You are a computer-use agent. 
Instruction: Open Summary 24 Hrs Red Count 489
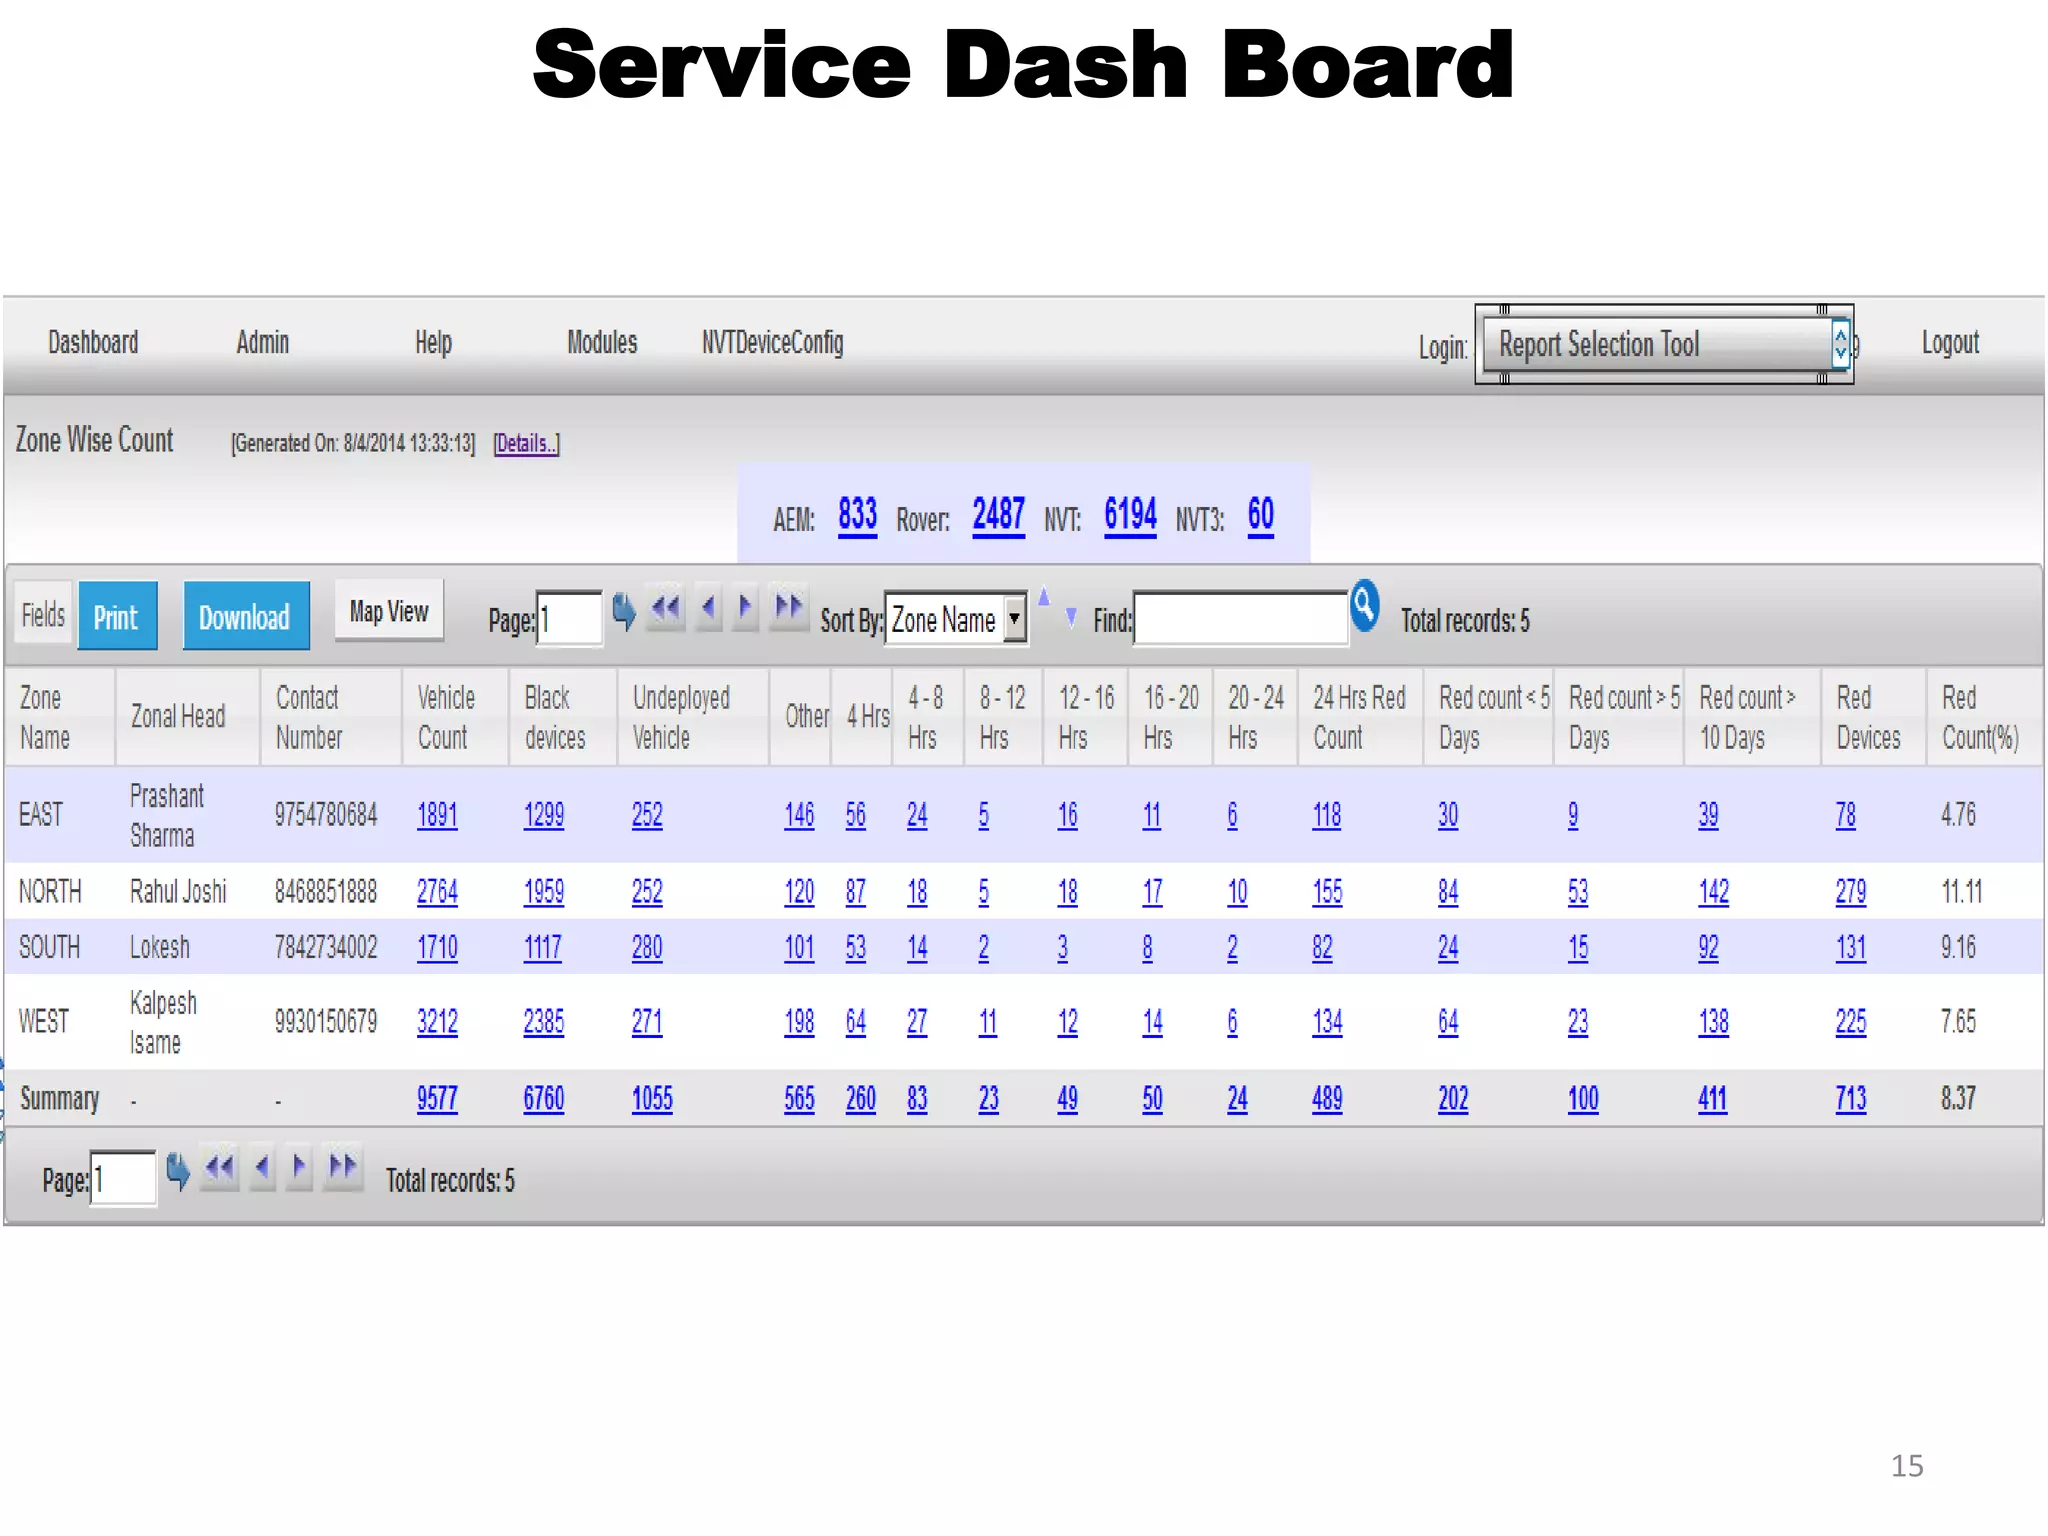(1327, 1098)
